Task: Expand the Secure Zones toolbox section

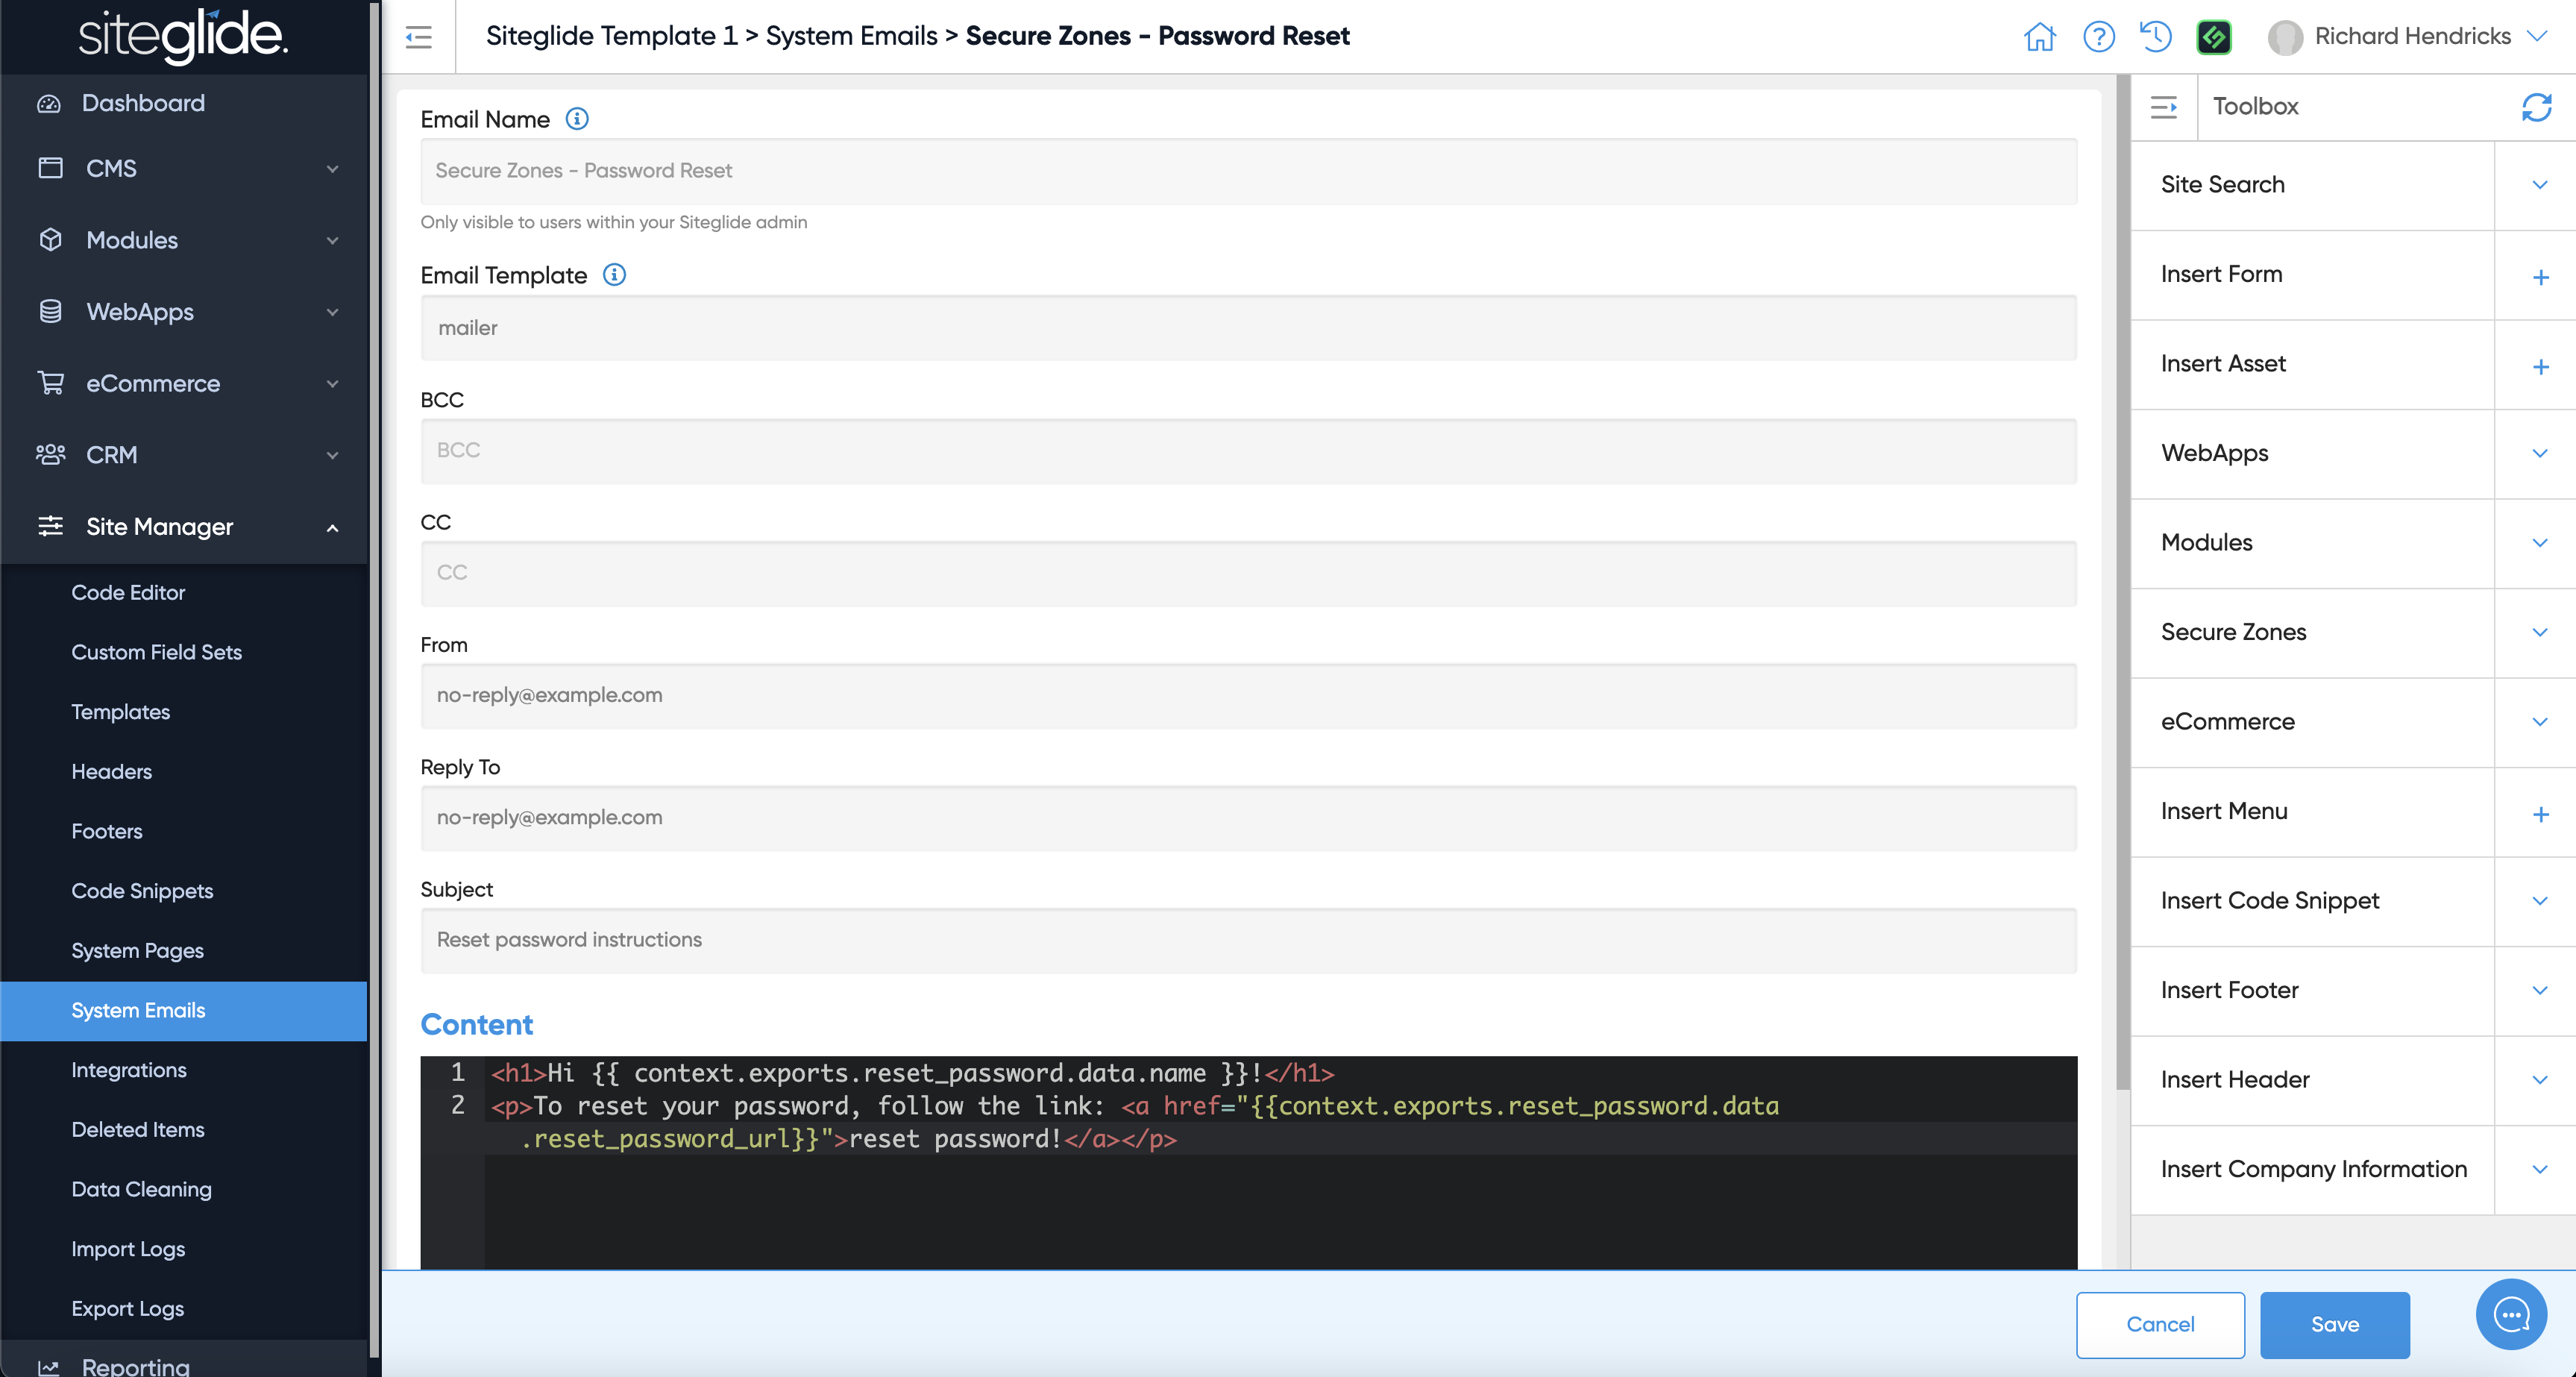Action: [2539, 632]
